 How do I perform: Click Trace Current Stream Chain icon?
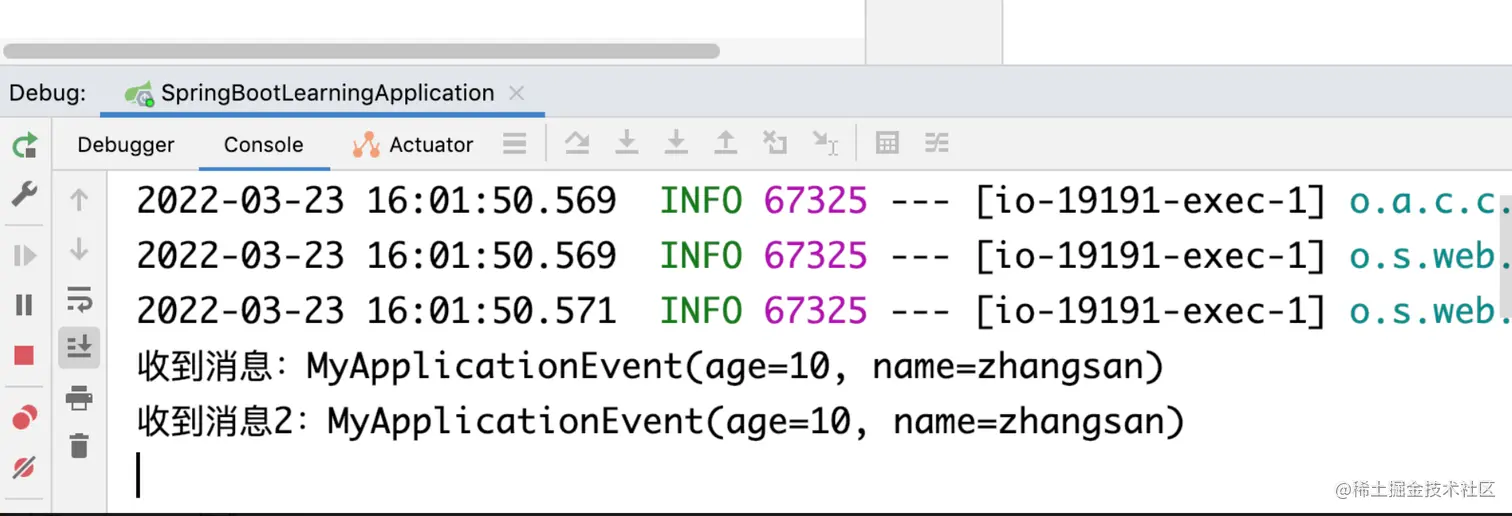coord(936,144)
